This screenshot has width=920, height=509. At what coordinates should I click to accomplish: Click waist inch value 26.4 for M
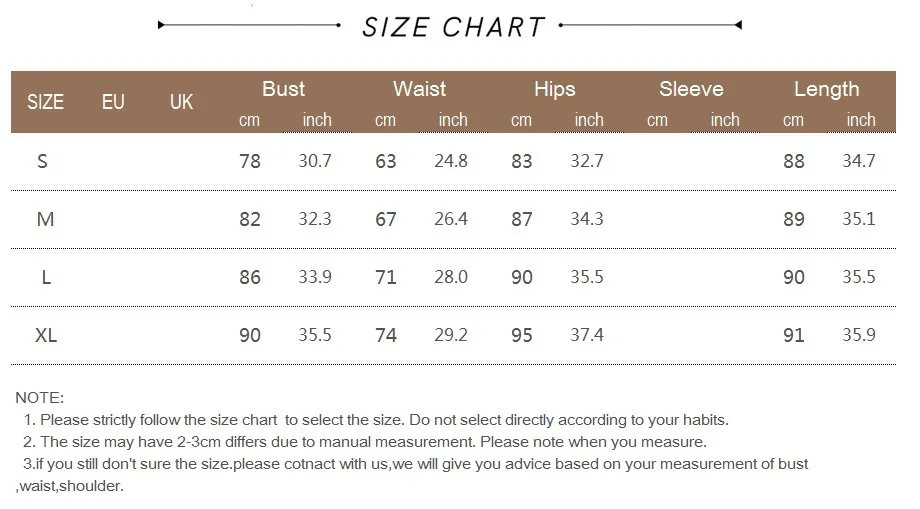pos(451,219)
